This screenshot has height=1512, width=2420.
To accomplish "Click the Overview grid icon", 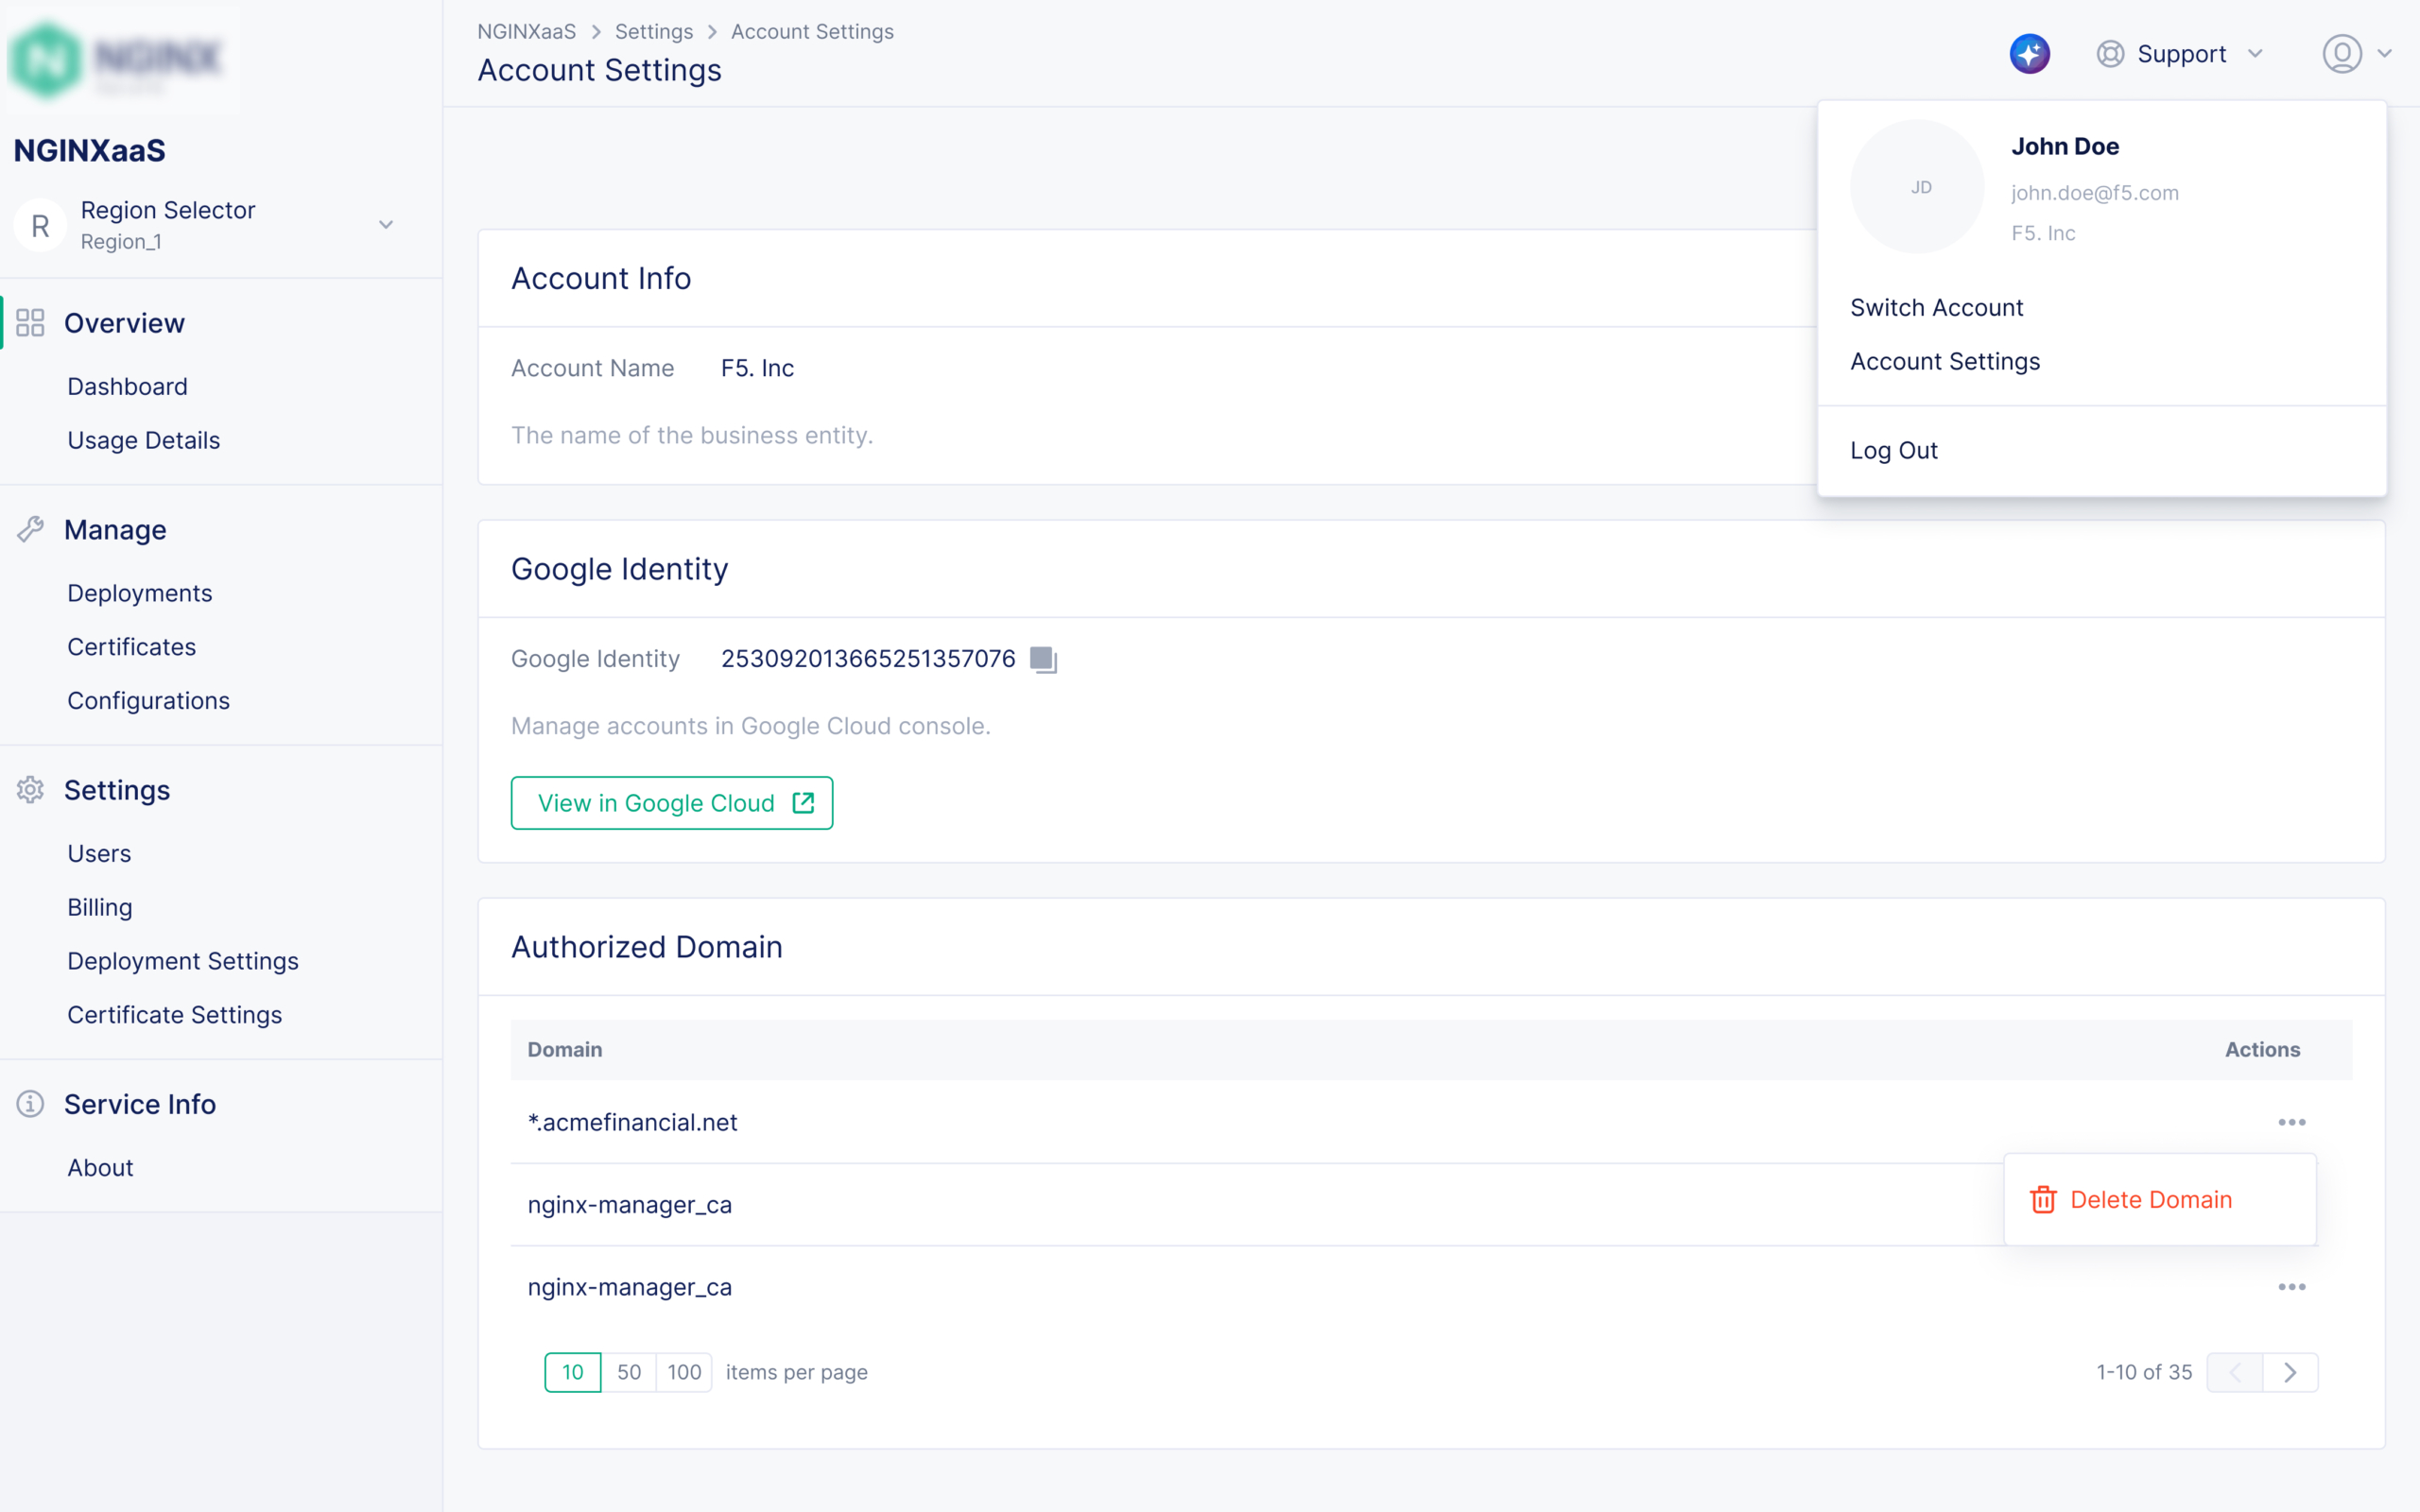I will pos(30,323).
